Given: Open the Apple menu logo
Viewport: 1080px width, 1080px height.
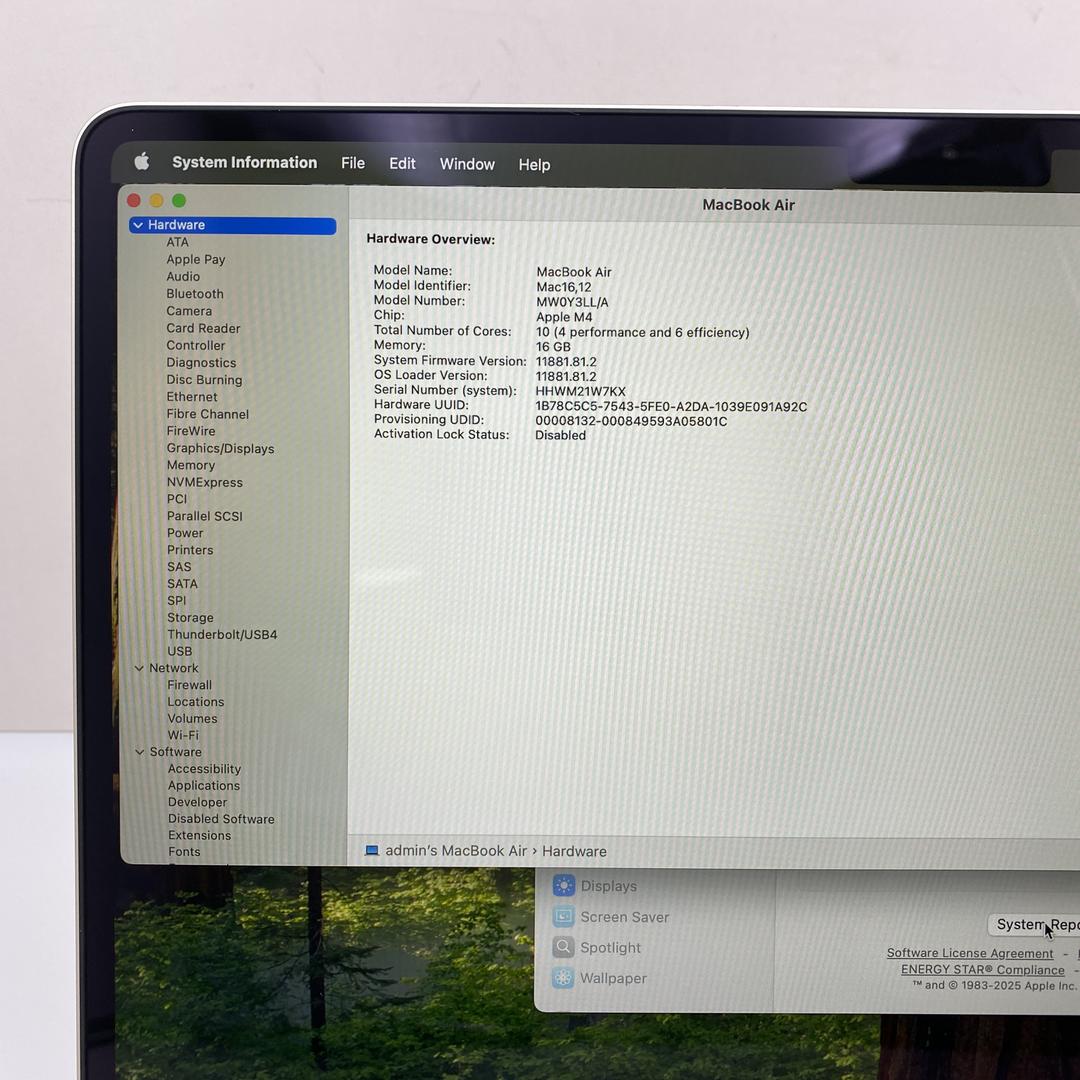Looking at the screenshot, I should point(142,162).
